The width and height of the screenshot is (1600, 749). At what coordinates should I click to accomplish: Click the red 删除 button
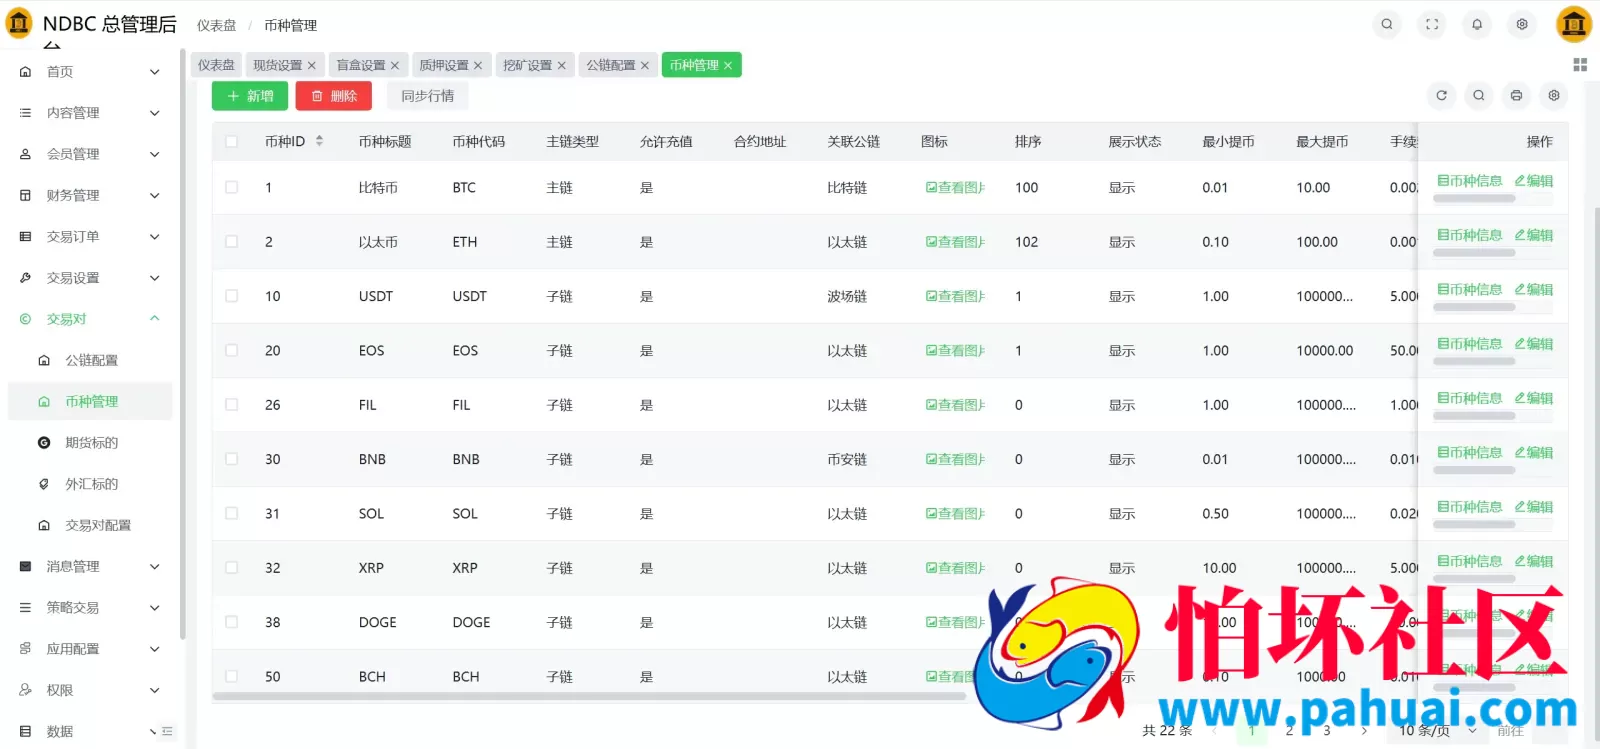pyautogui.click(x=334, y=96)
